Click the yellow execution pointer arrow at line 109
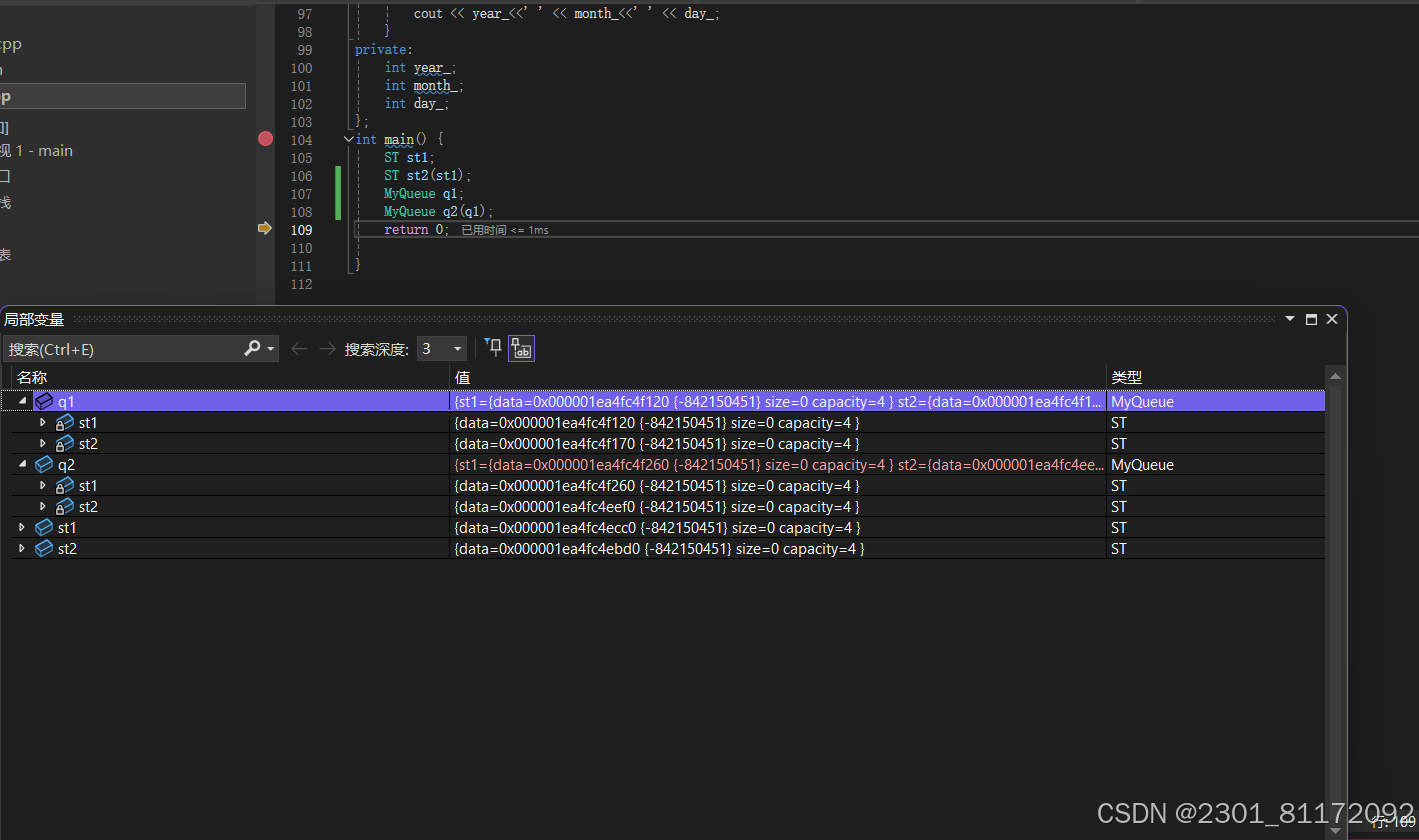Screen dimensions: 1419x840 (x=264, y=228)
